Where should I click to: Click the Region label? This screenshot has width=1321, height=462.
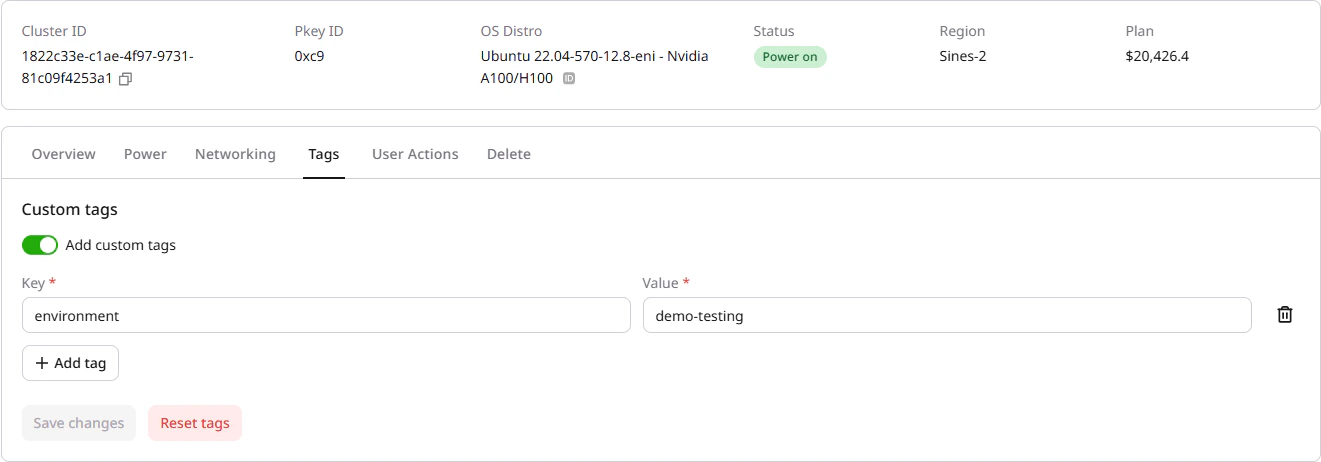pyautogui.click(x=963, y=31)
